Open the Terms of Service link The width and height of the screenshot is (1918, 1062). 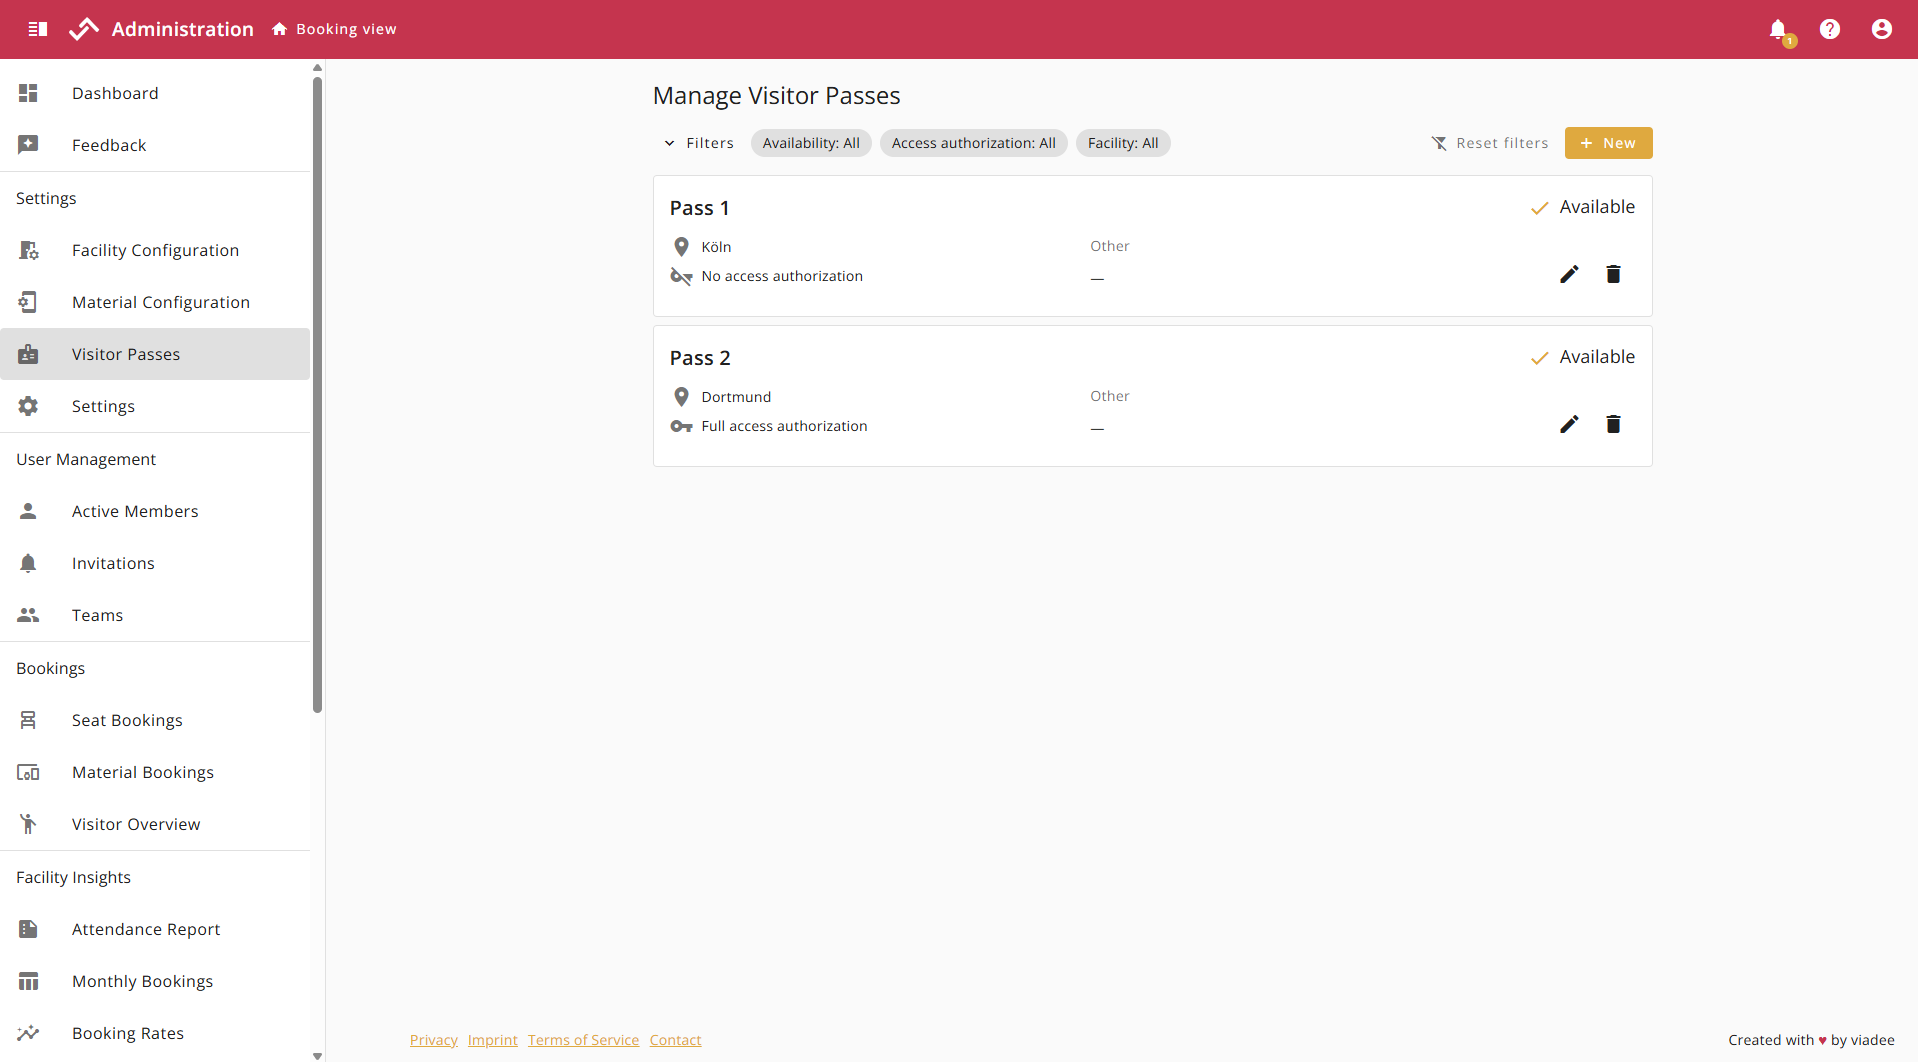tap(583, 1040)
